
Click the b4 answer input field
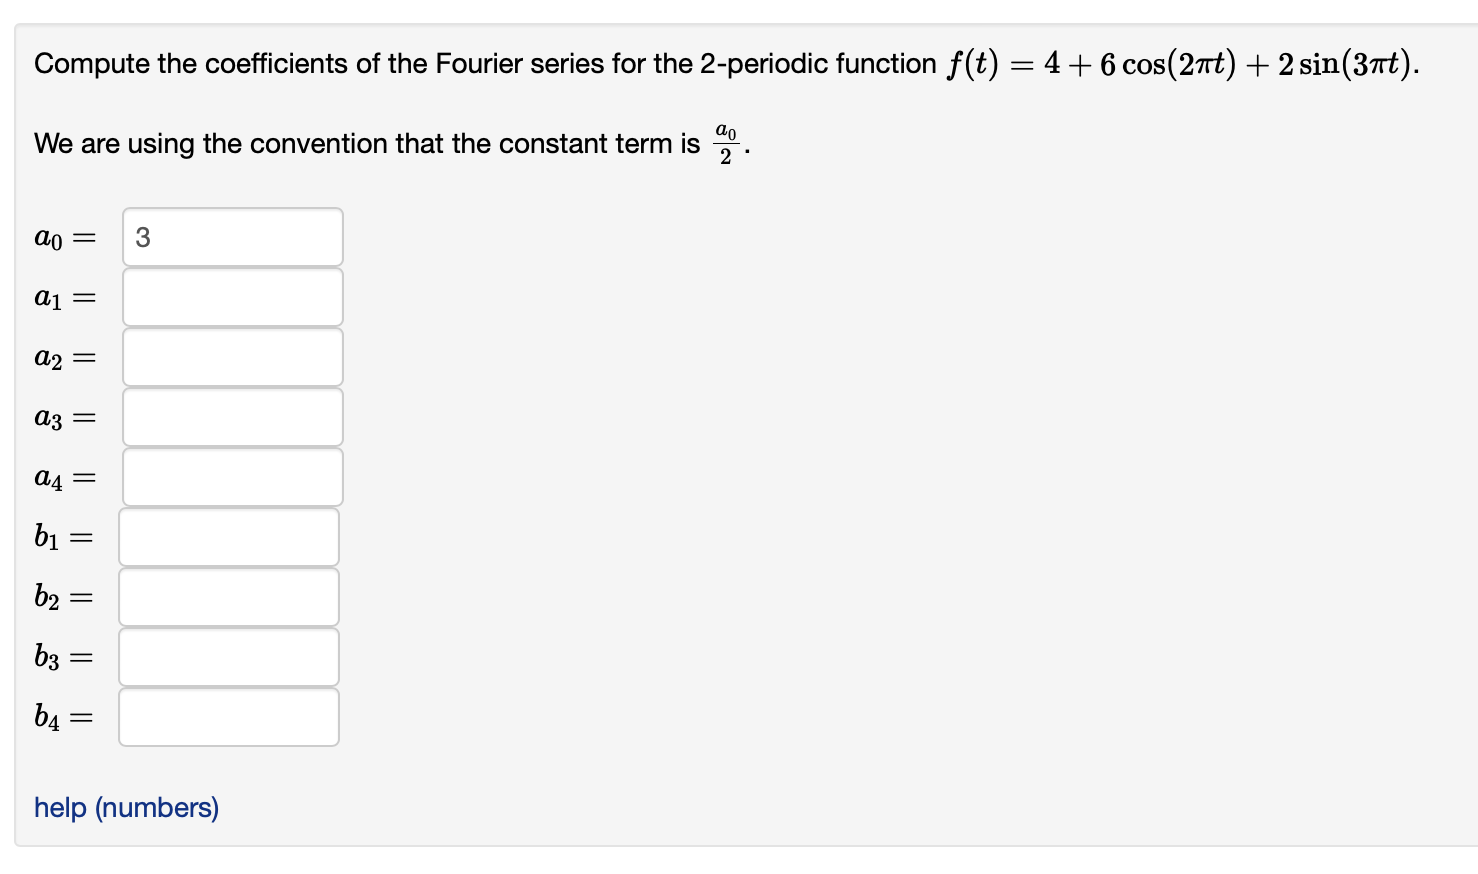[227, 716]
